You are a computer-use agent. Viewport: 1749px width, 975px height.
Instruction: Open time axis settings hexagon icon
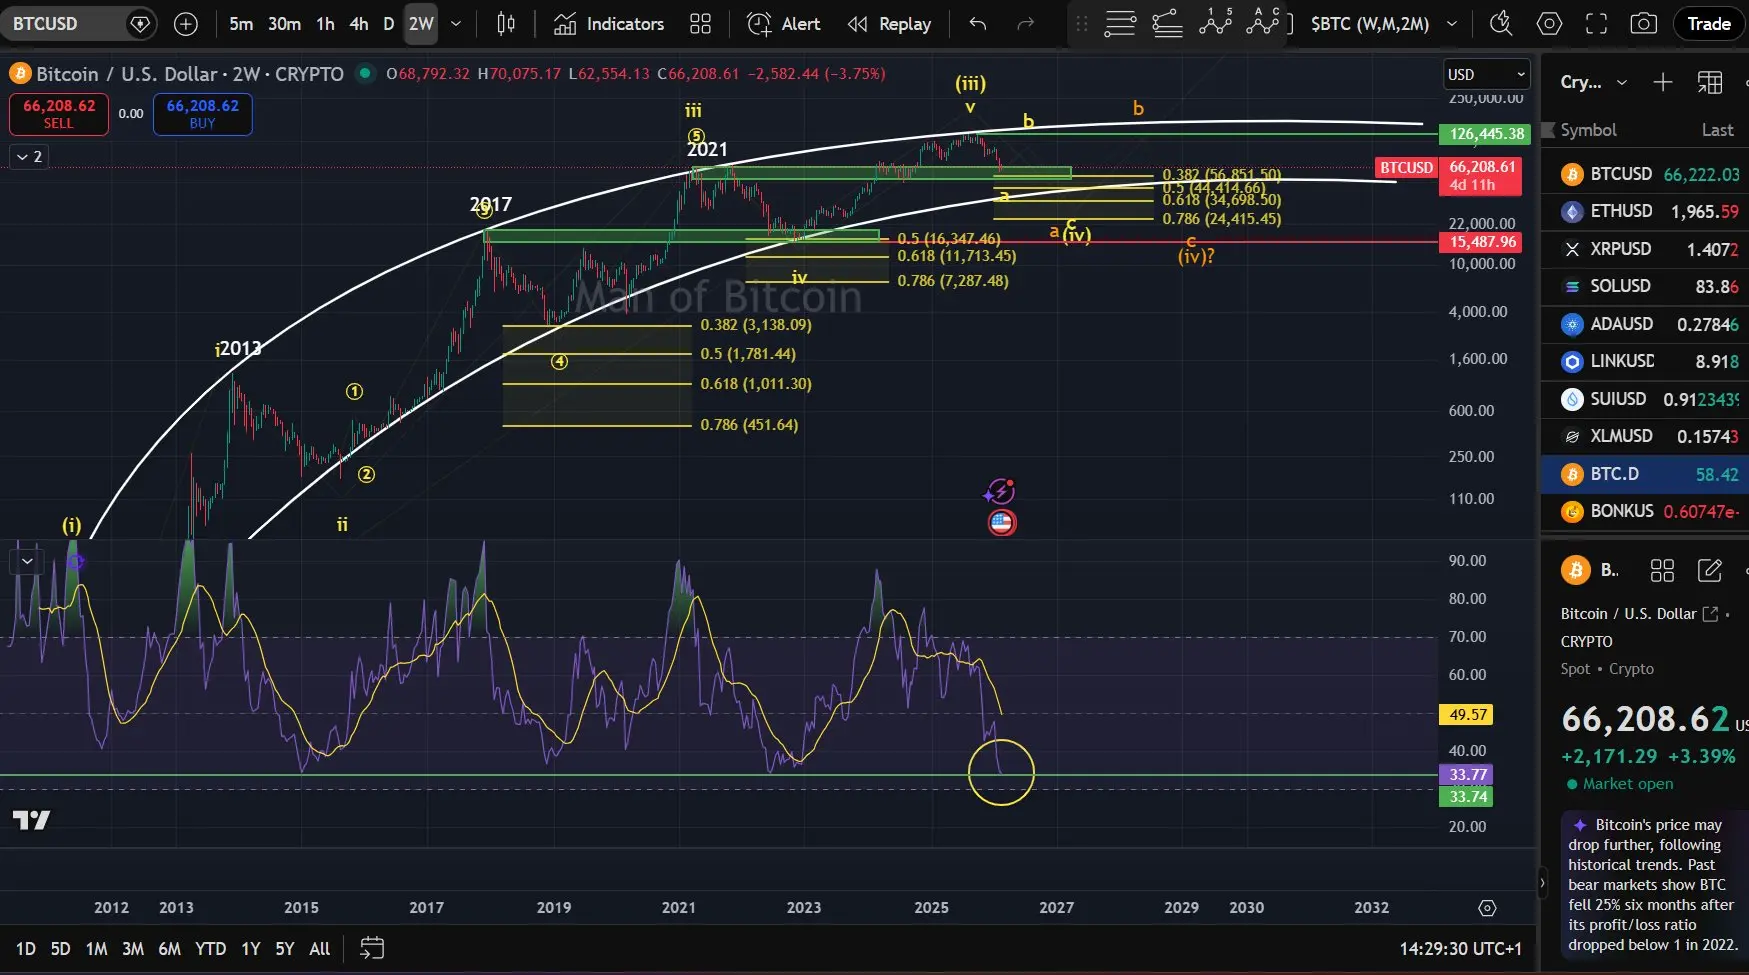[x=1487, y=908]
